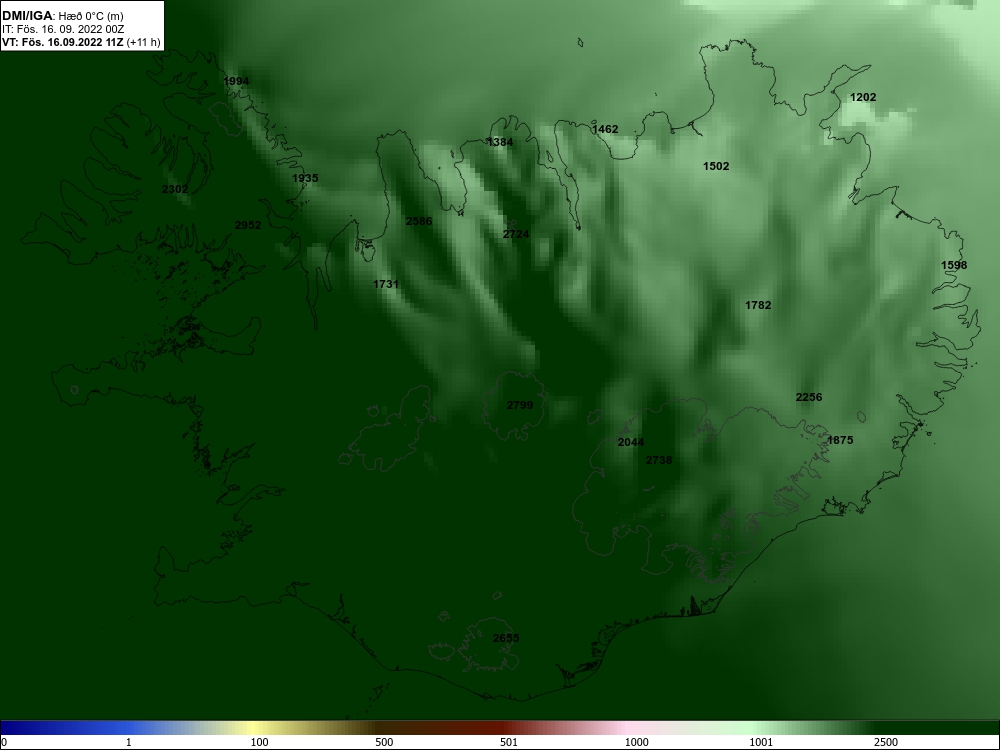Click the VT valid time line
1000x750 pixels.
pos(81,42)
